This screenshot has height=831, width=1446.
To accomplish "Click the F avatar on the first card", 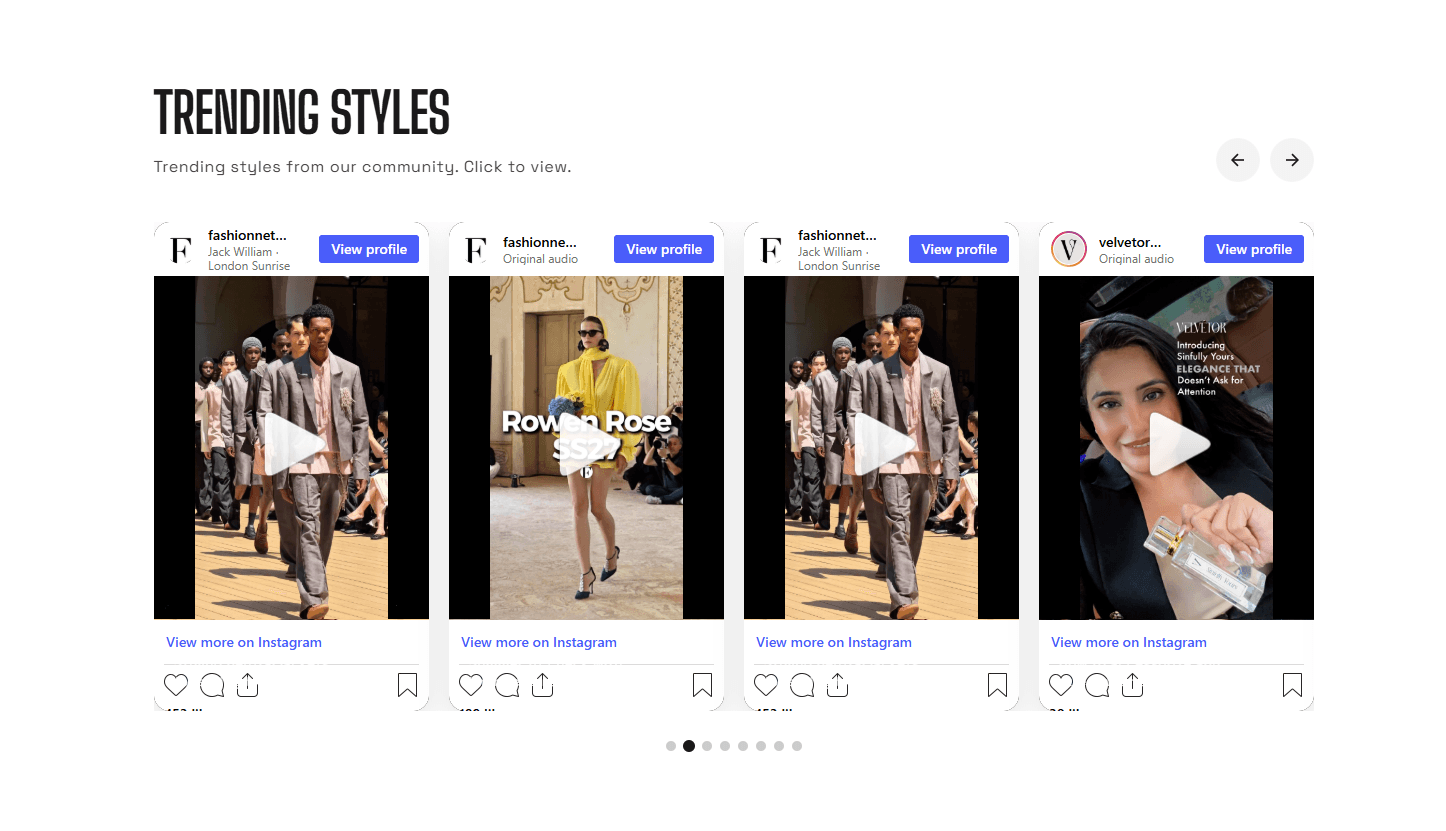I will (182, 249).
